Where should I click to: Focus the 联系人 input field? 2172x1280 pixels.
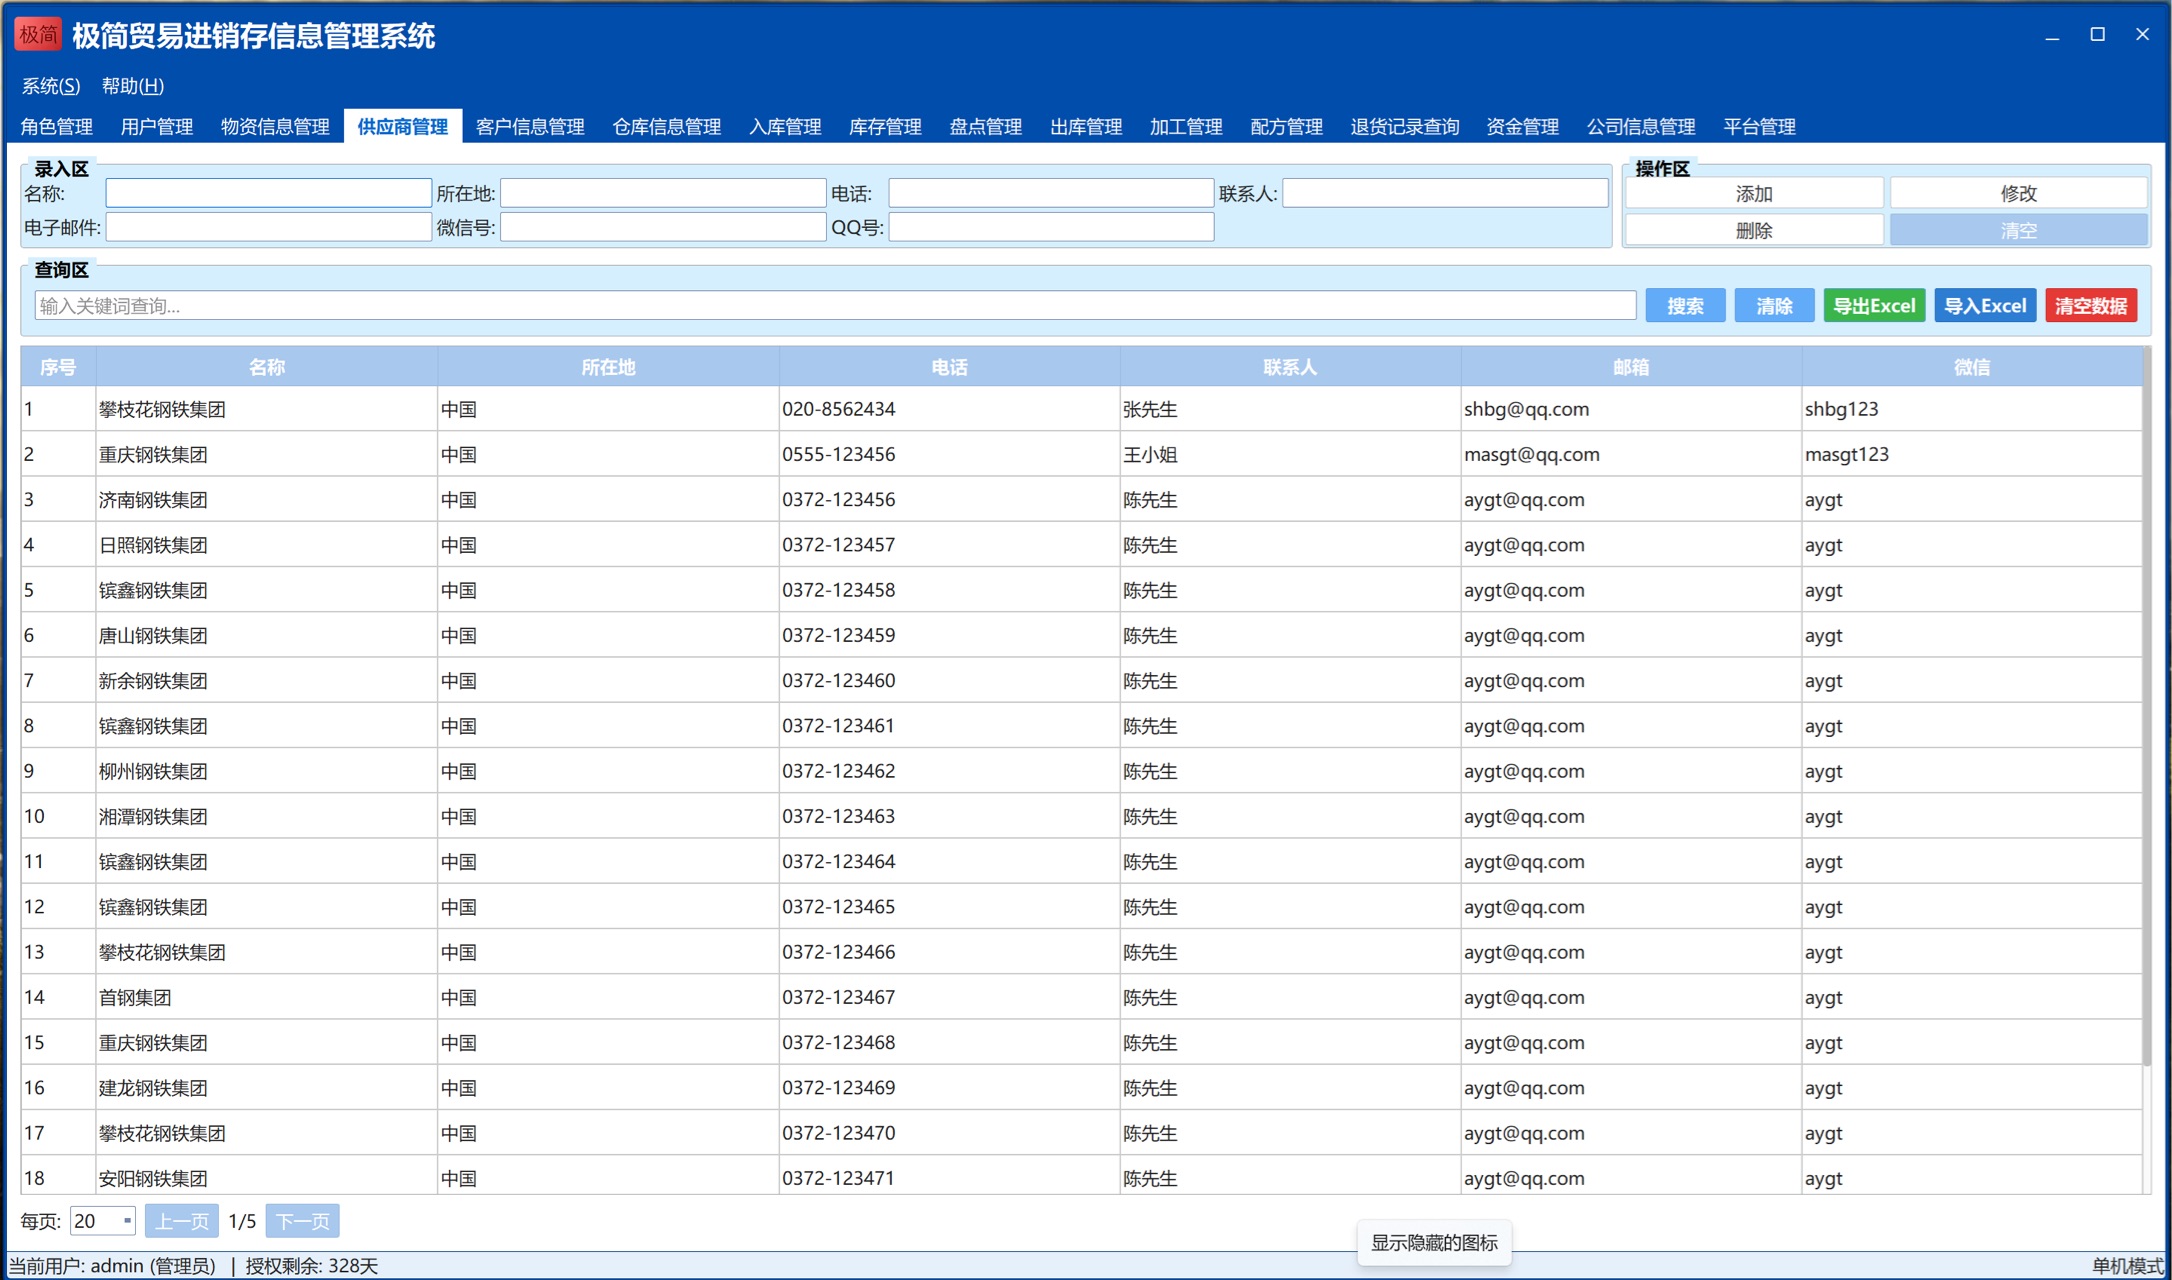1445,193
